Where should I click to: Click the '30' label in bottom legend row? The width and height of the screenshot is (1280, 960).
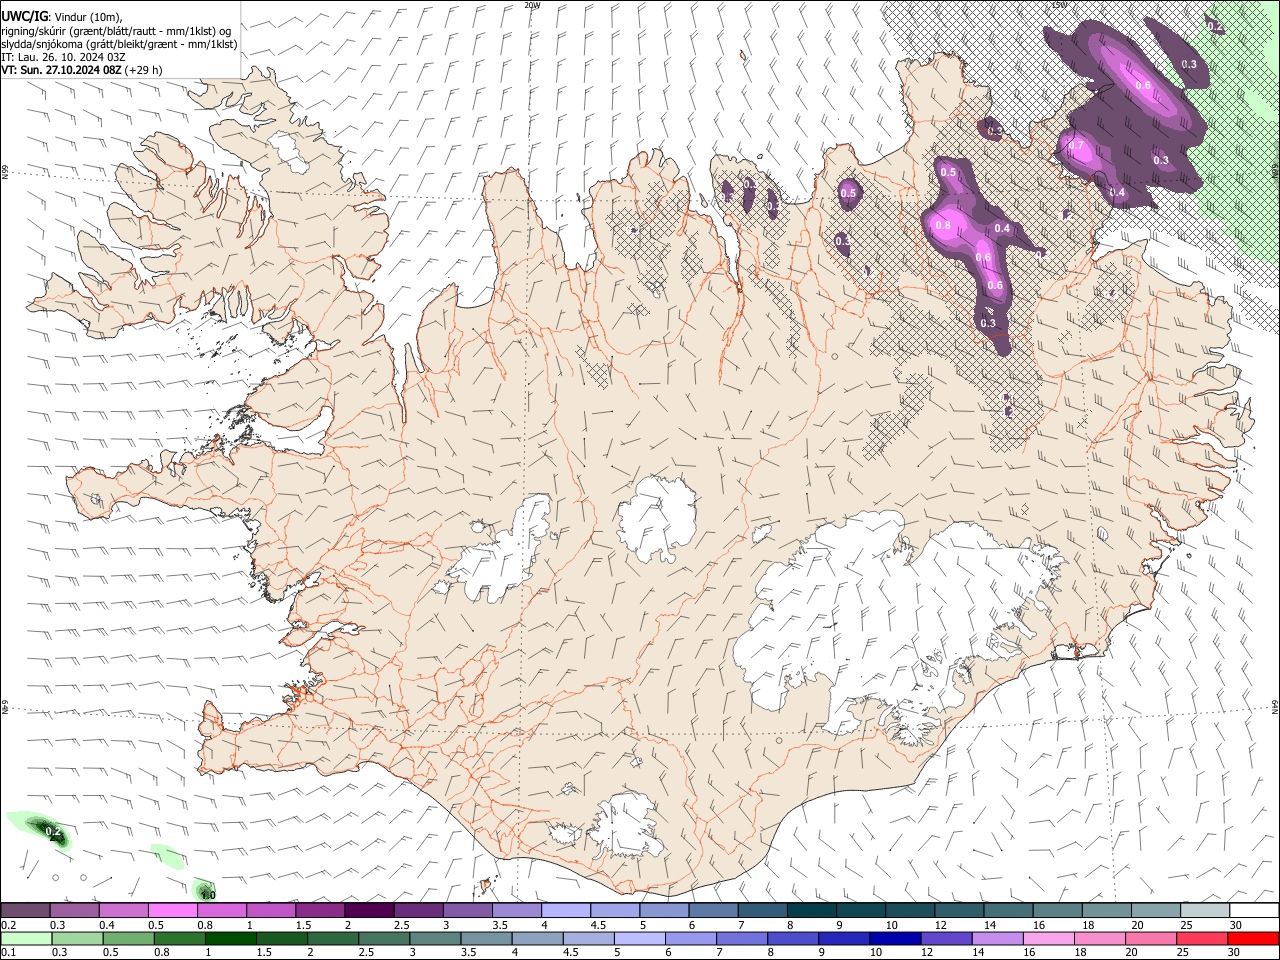1236,953
